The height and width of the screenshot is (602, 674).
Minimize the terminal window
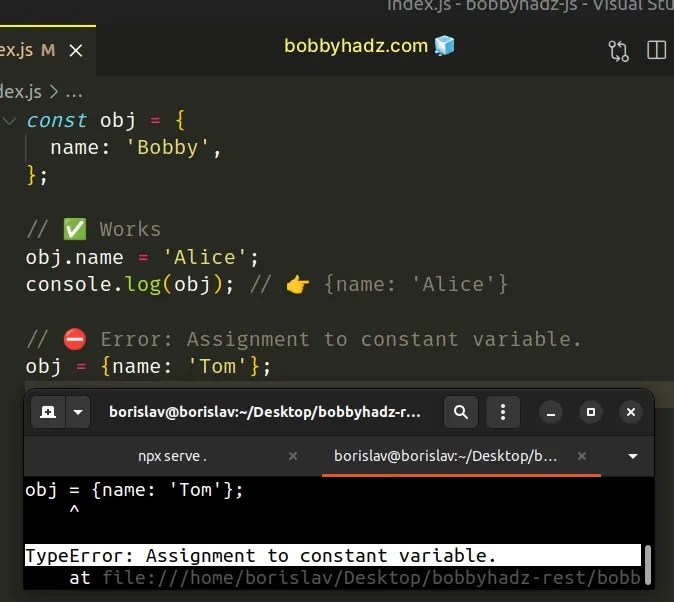point(551,412)
